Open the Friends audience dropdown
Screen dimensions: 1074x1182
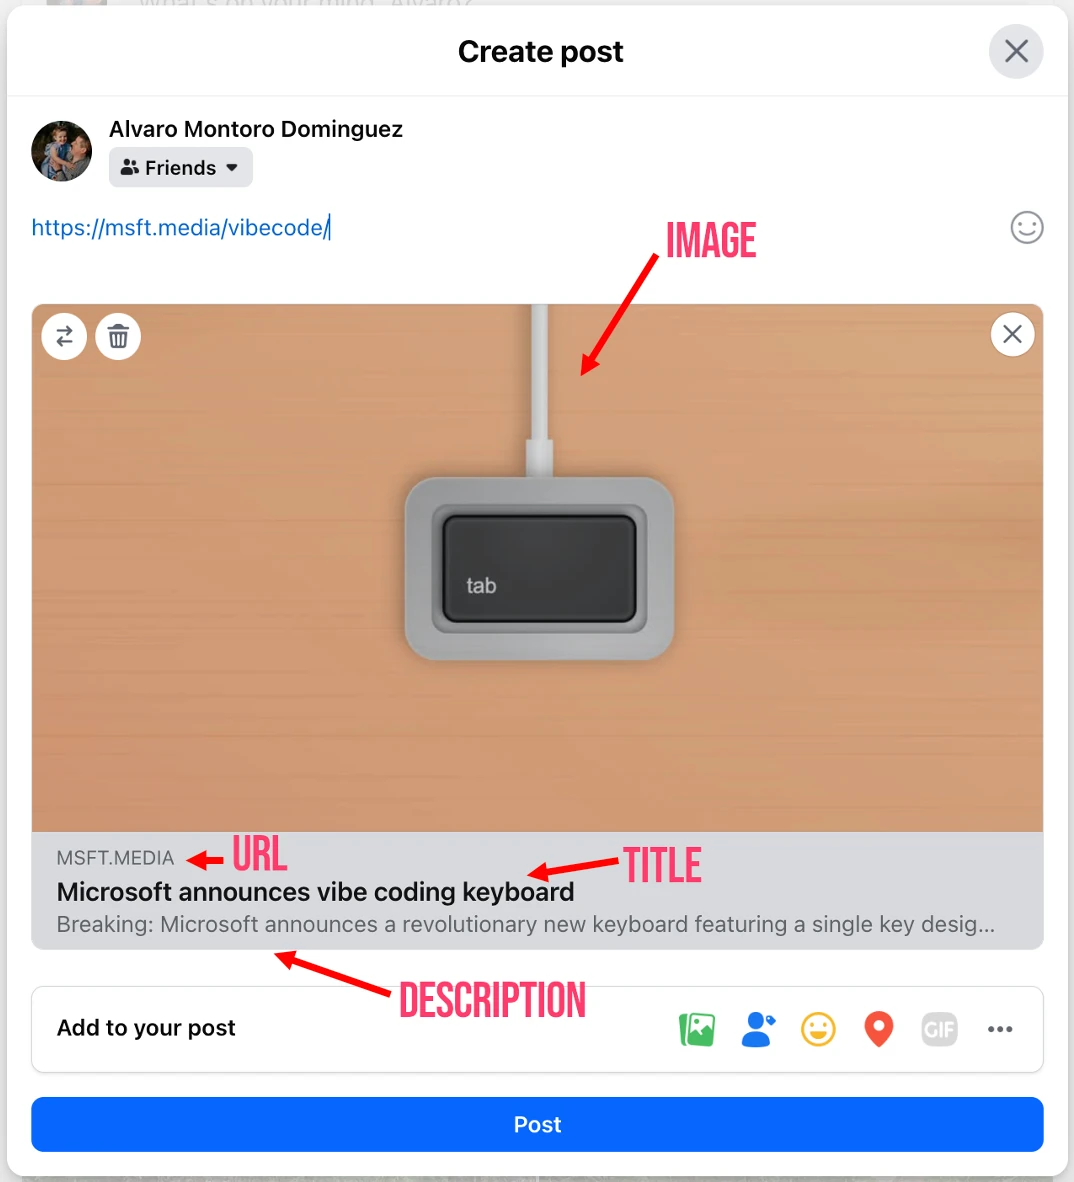pos(181,167)
